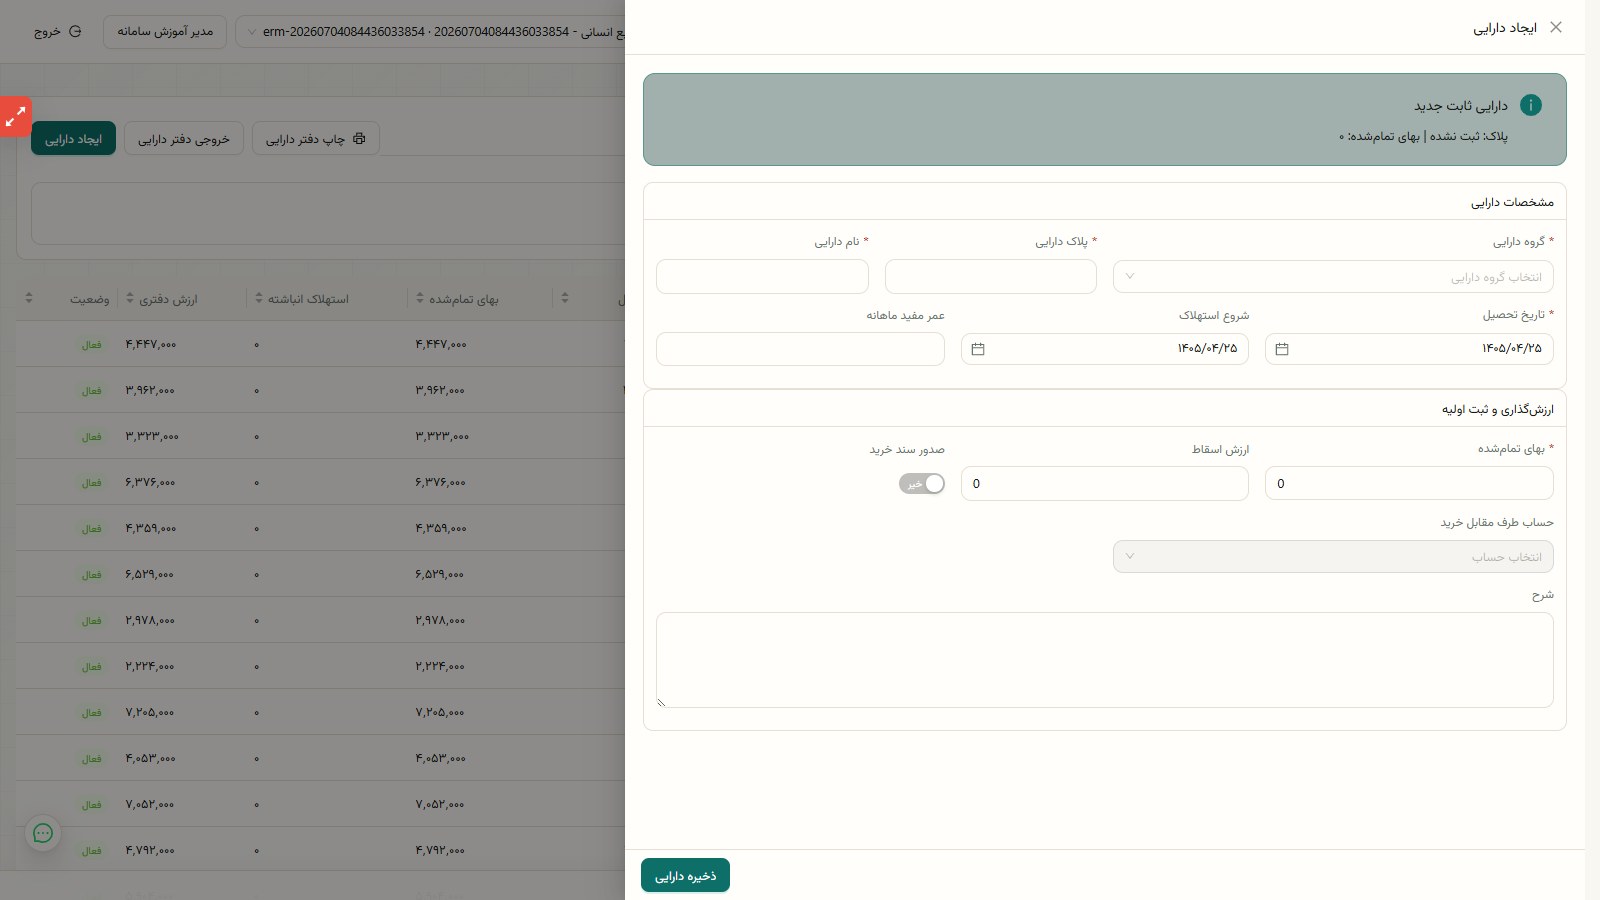The height and width of the screenshot is (900, 1600).
Task: Open the گروه دارایی dropdown
Action: tap(1333, 277)
